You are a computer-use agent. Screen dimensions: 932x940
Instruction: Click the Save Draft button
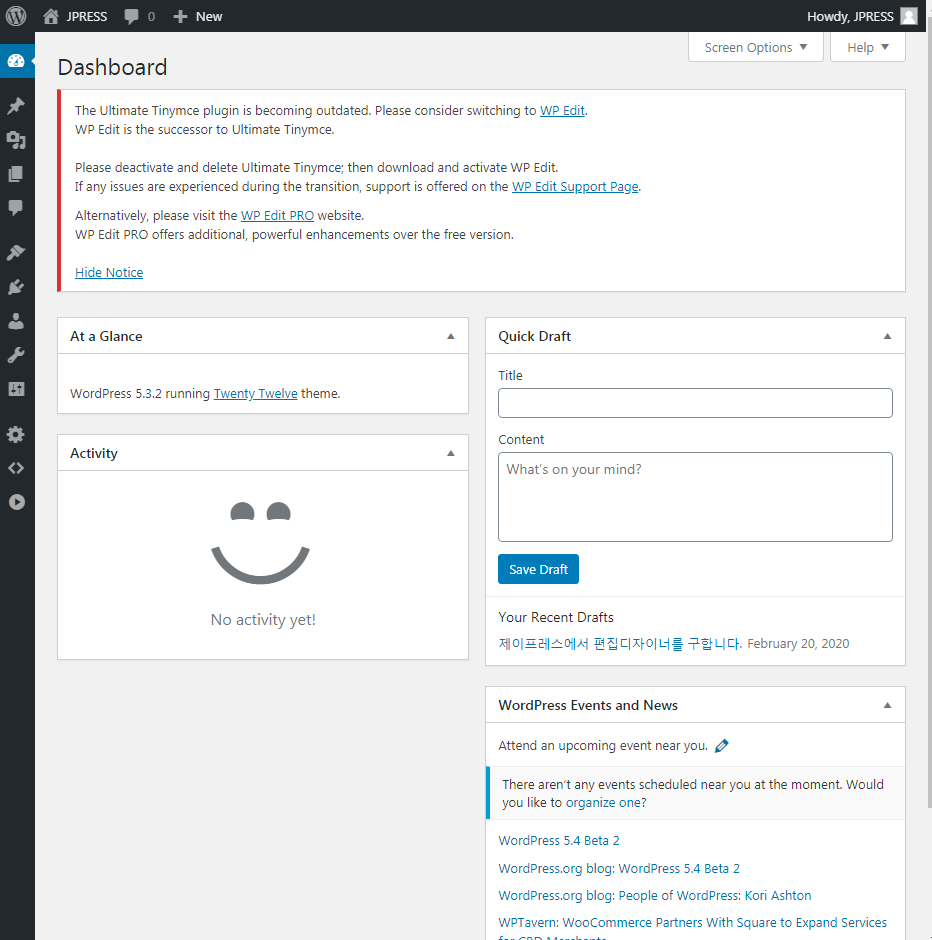(538, 569)
